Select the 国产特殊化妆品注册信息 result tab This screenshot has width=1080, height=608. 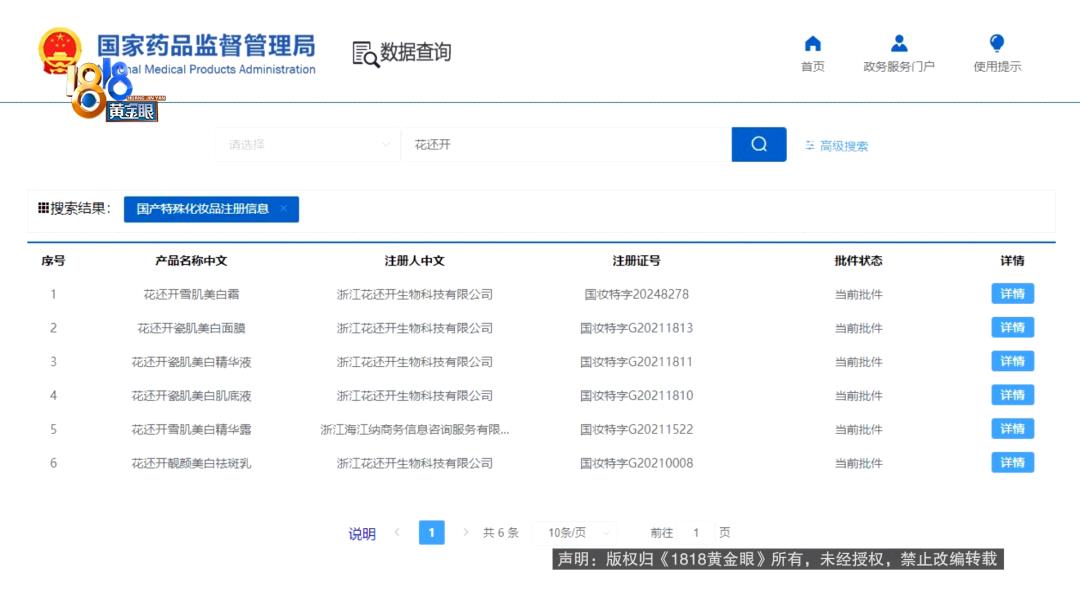coord(211,209)
